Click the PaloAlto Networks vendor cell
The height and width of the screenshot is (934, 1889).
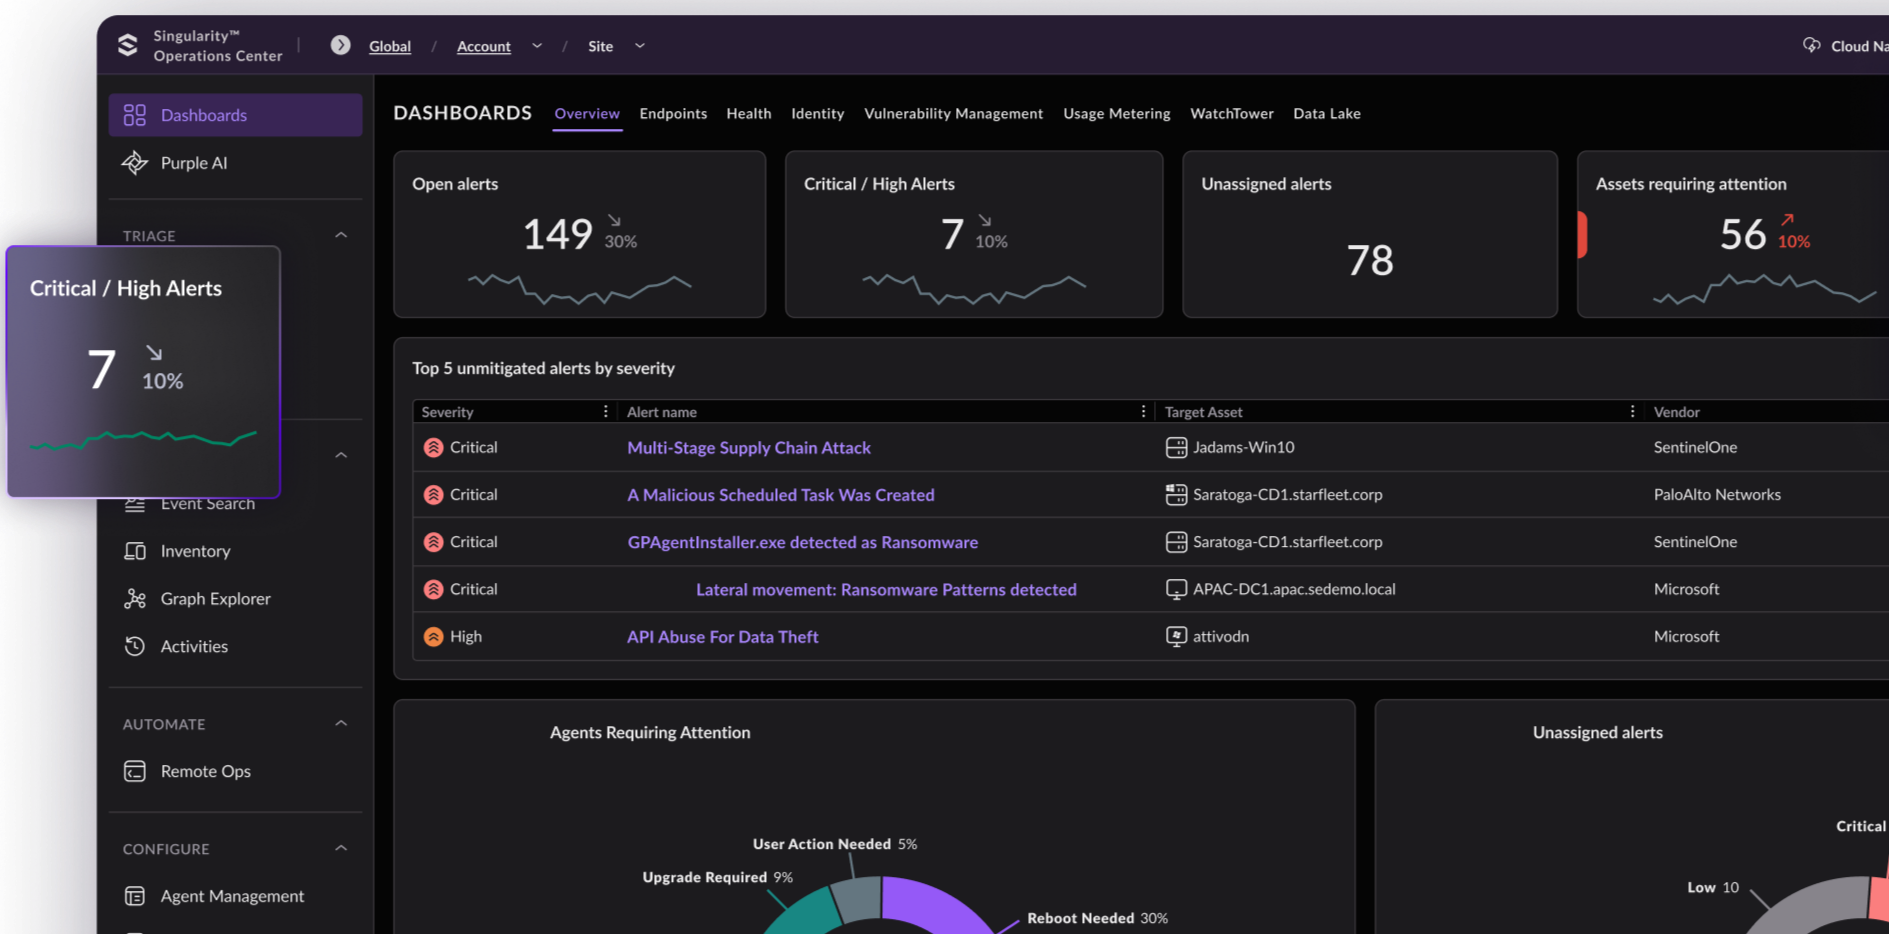click(1717, 494)
